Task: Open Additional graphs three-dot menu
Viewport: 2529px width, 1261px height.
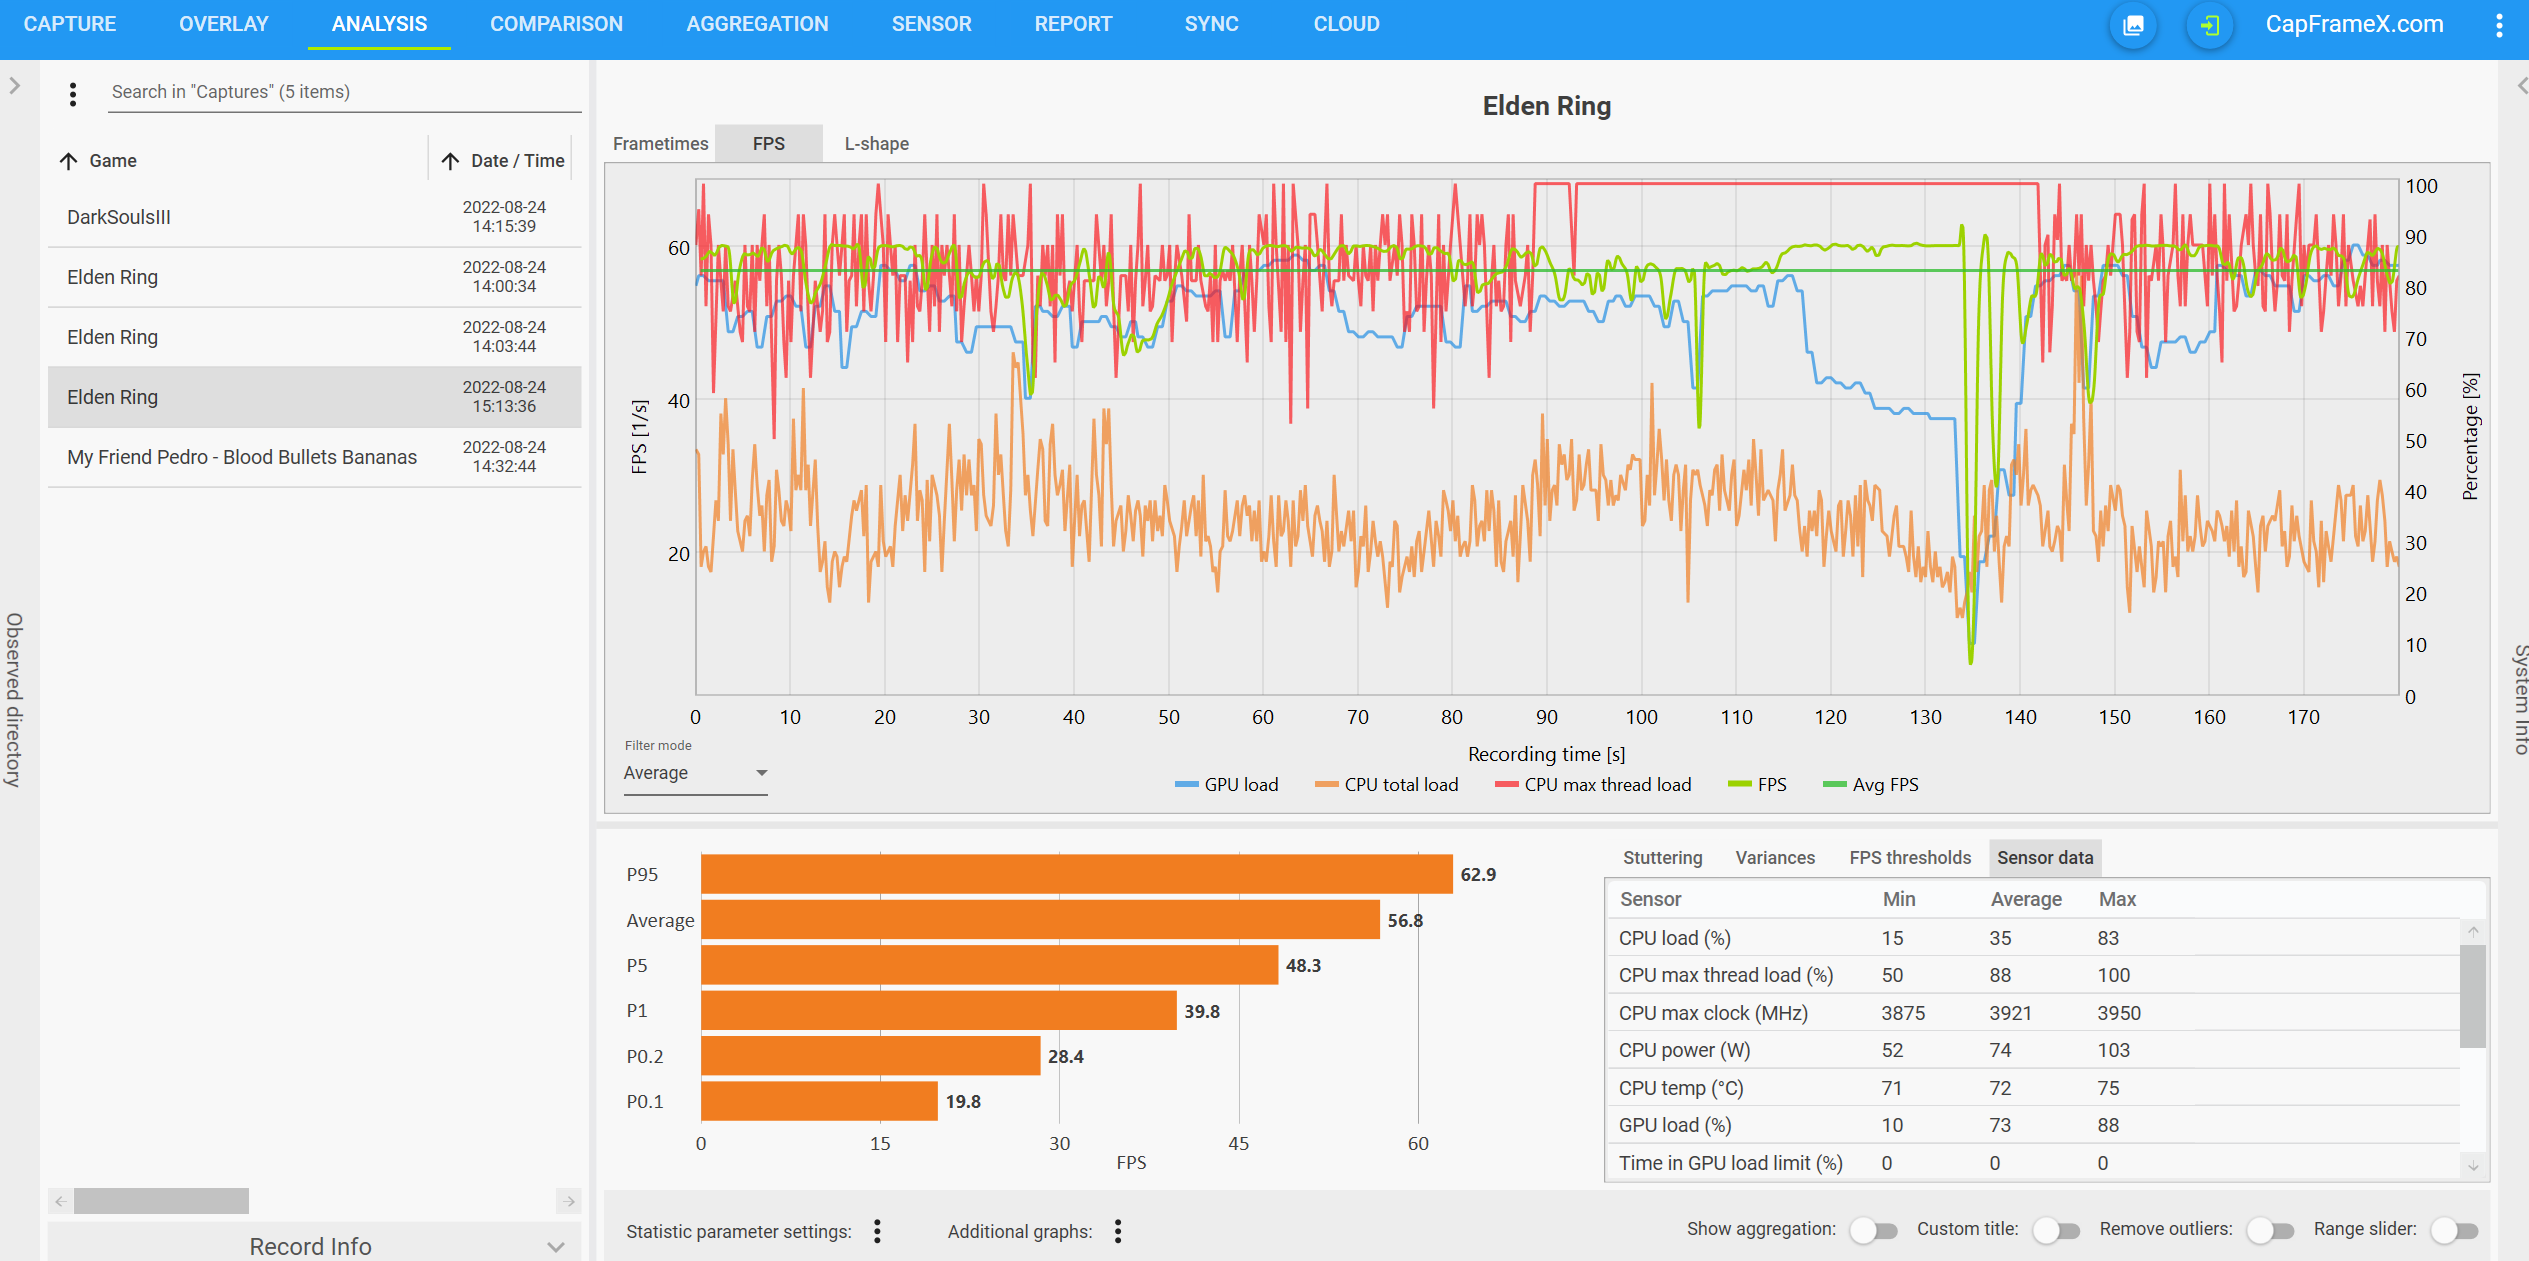Action: tap(1118, 1231)
